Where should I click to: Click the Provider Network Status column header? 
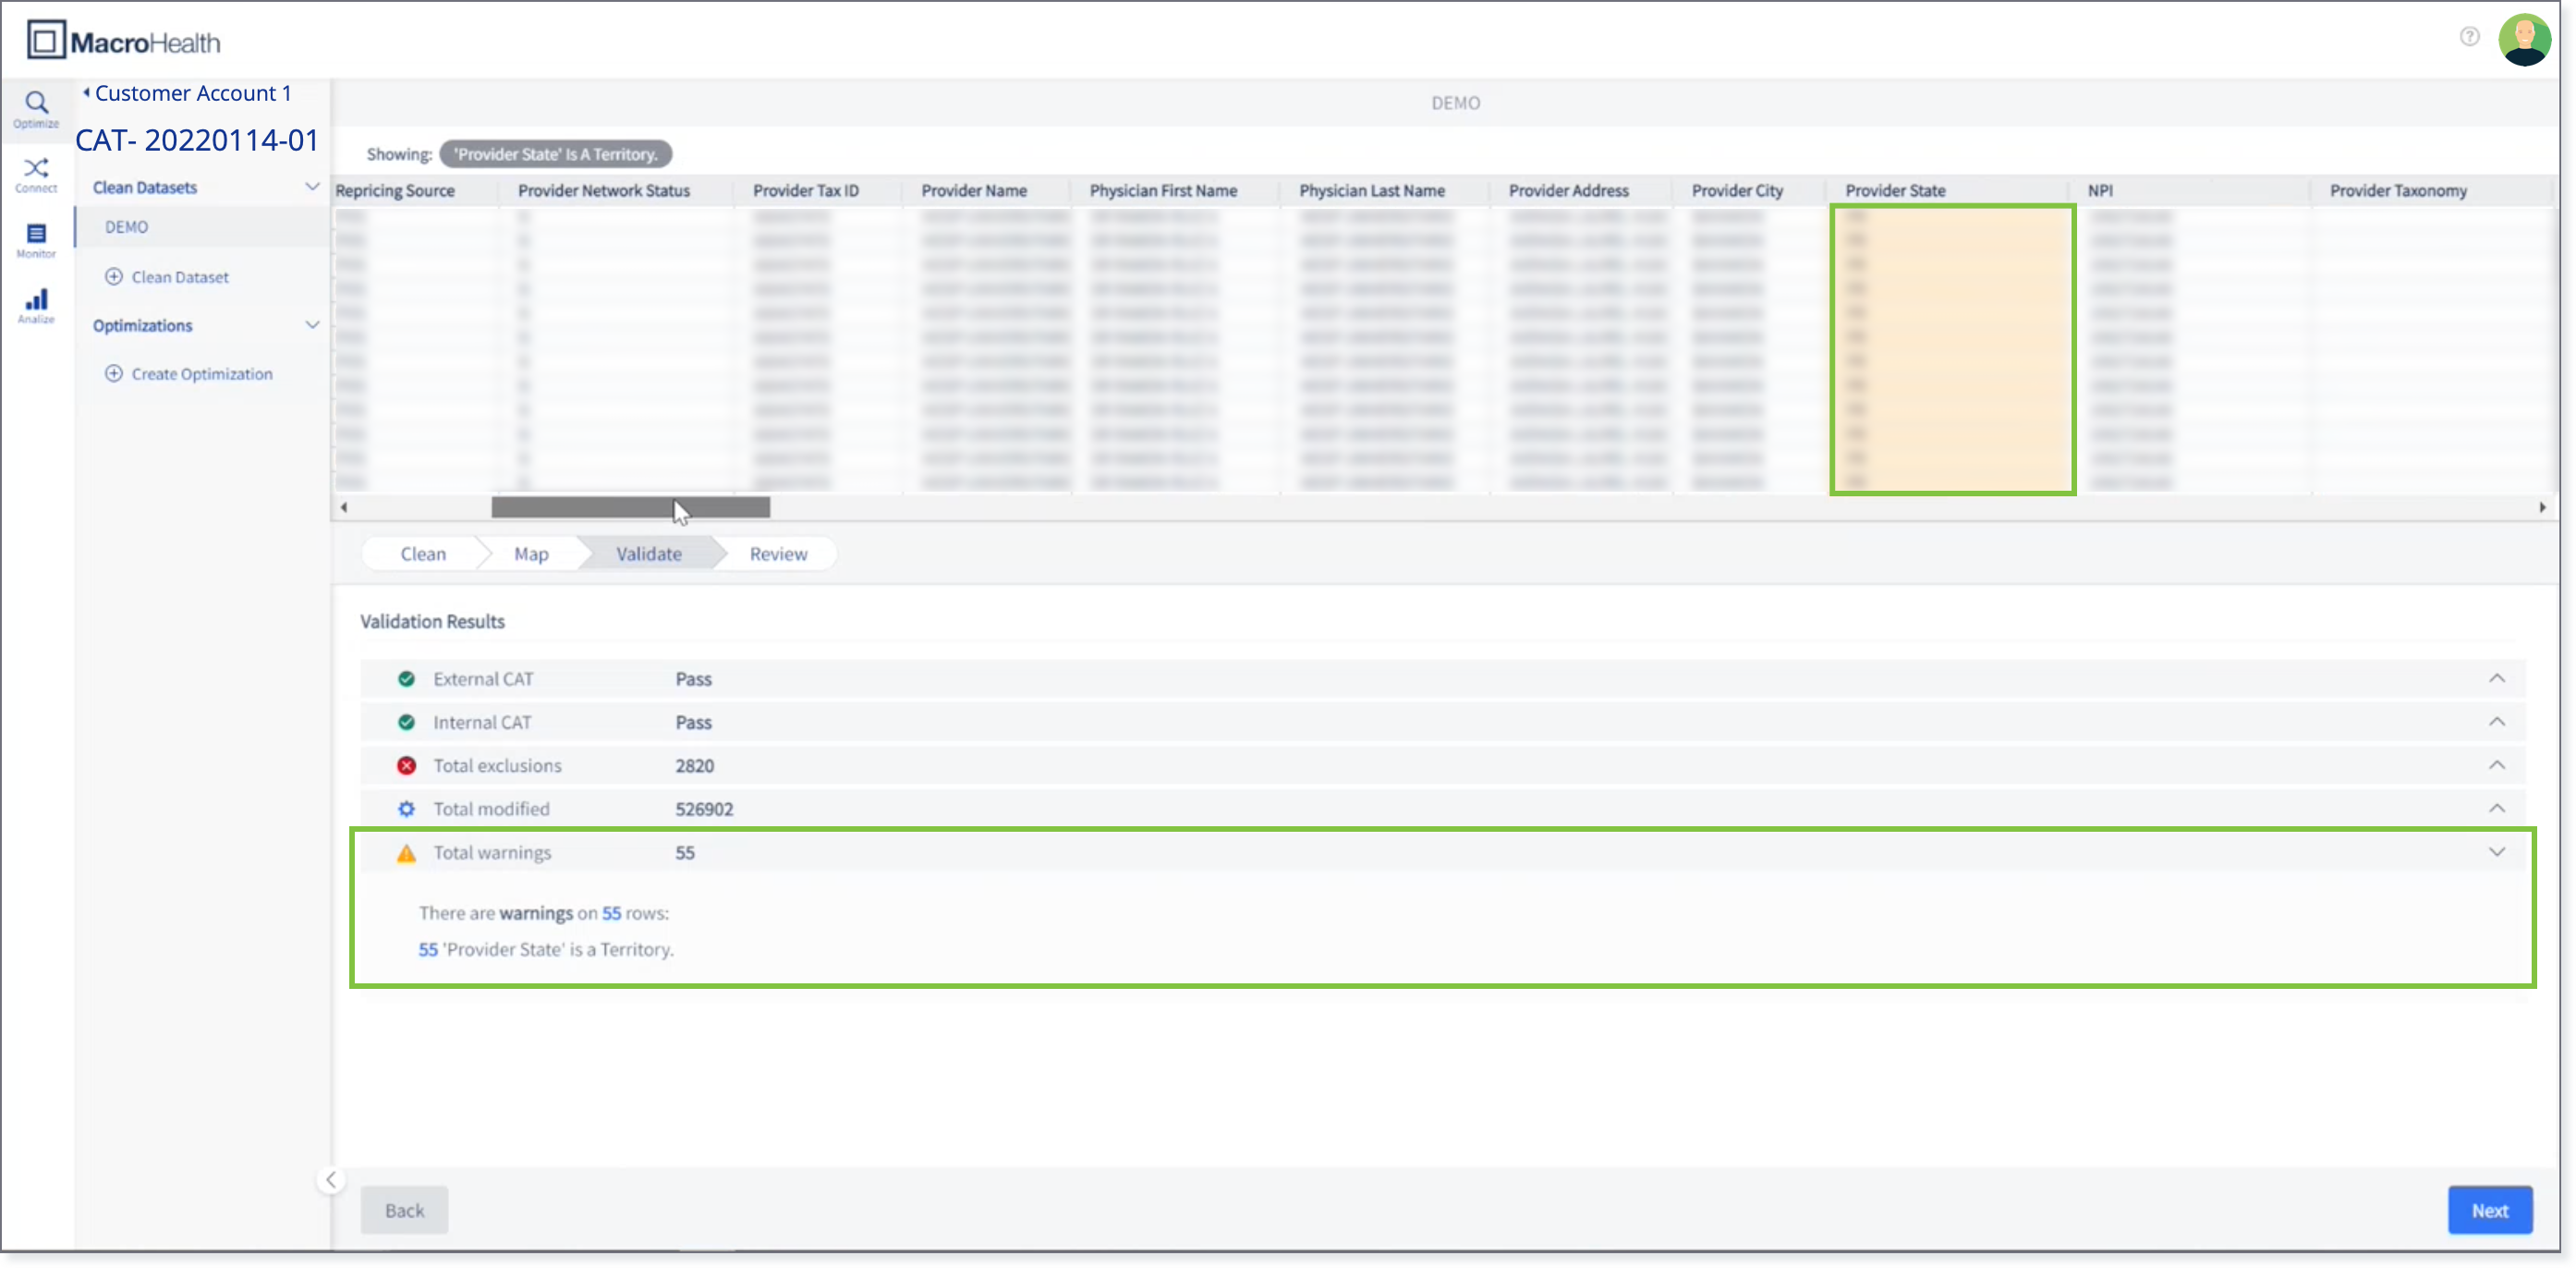pyautogui.click(x=603, y=190)
